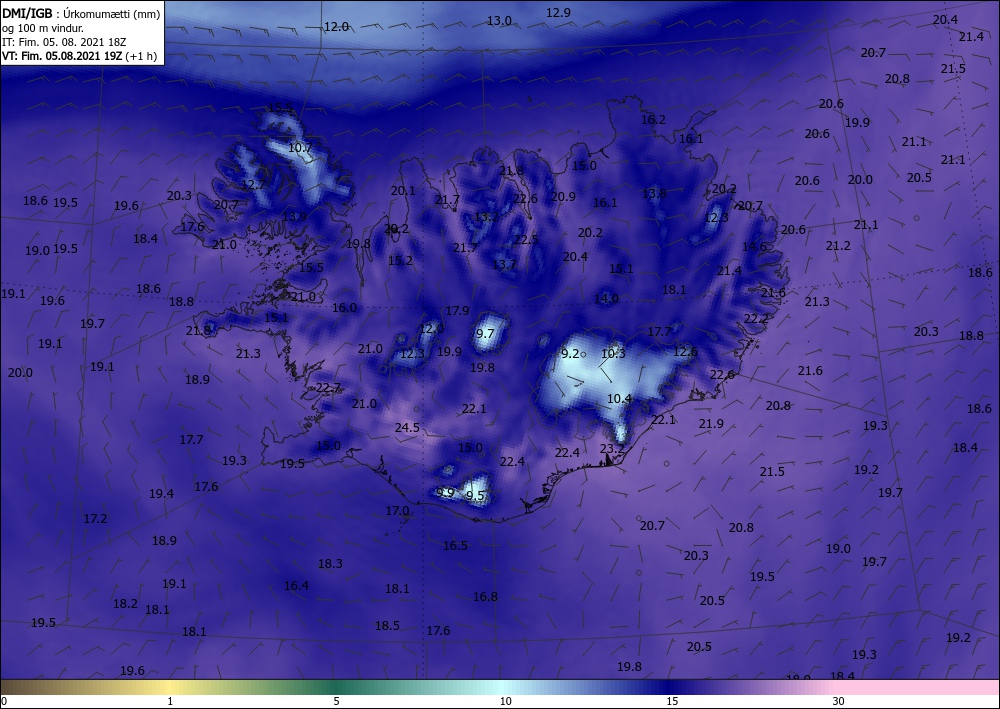The height and width of the screenshot is (709, 1000).
Task: Select the 17.2 value in the southwest ocean
Action: 96,518
